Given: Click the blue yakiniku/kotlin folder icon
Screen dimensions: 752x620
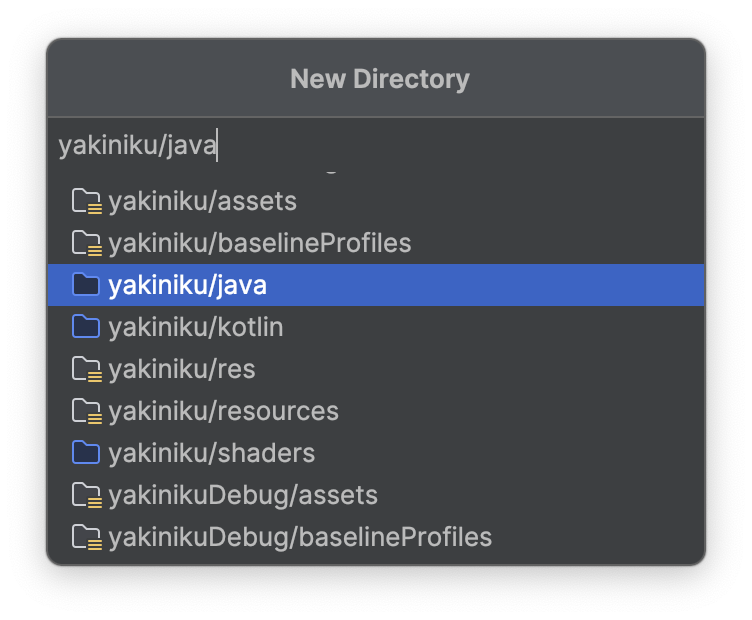Looking at the screenshot, I should (x=87, y=327).
